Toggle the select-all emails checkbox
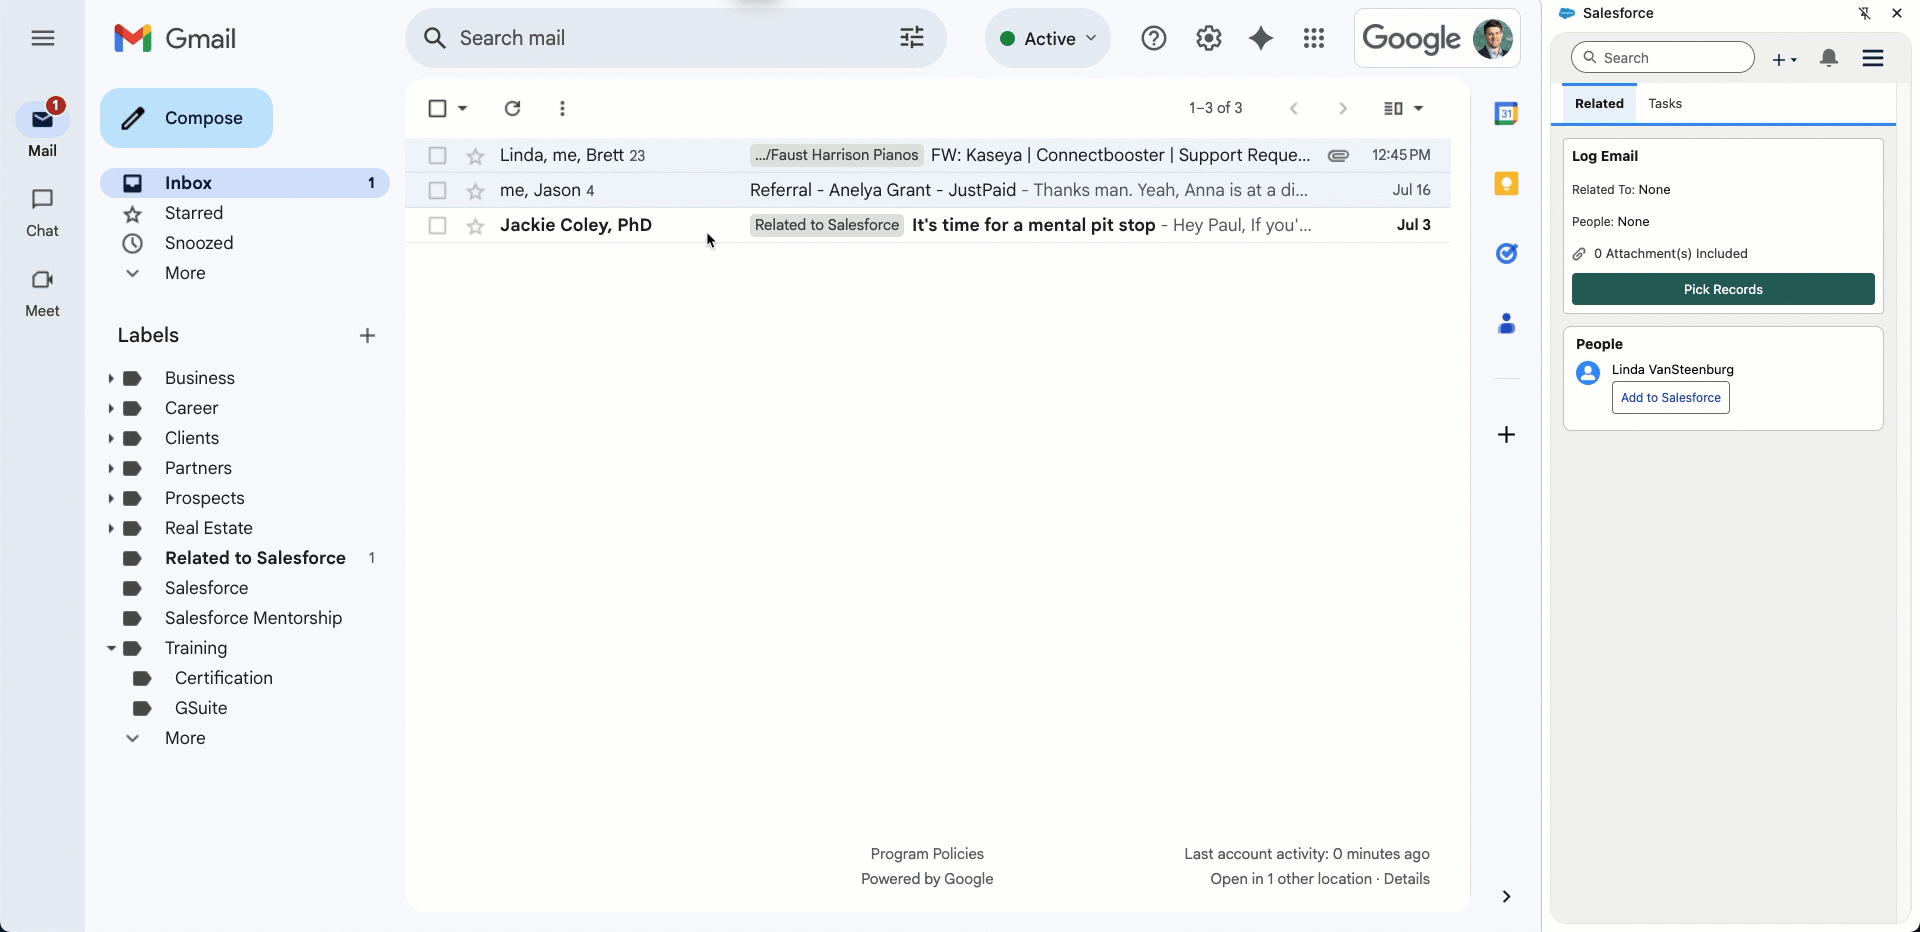Screen dimensions: 1920x932 pos(437,108)
